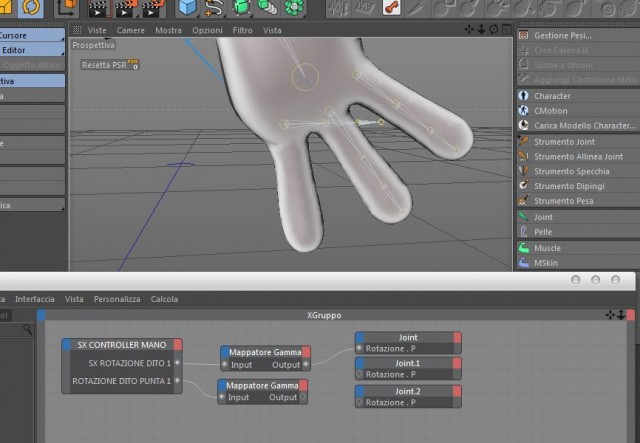This screenshot has height=443, width=640.
Task: Click the XGruppo title bar
Action: tap(324, 315)
